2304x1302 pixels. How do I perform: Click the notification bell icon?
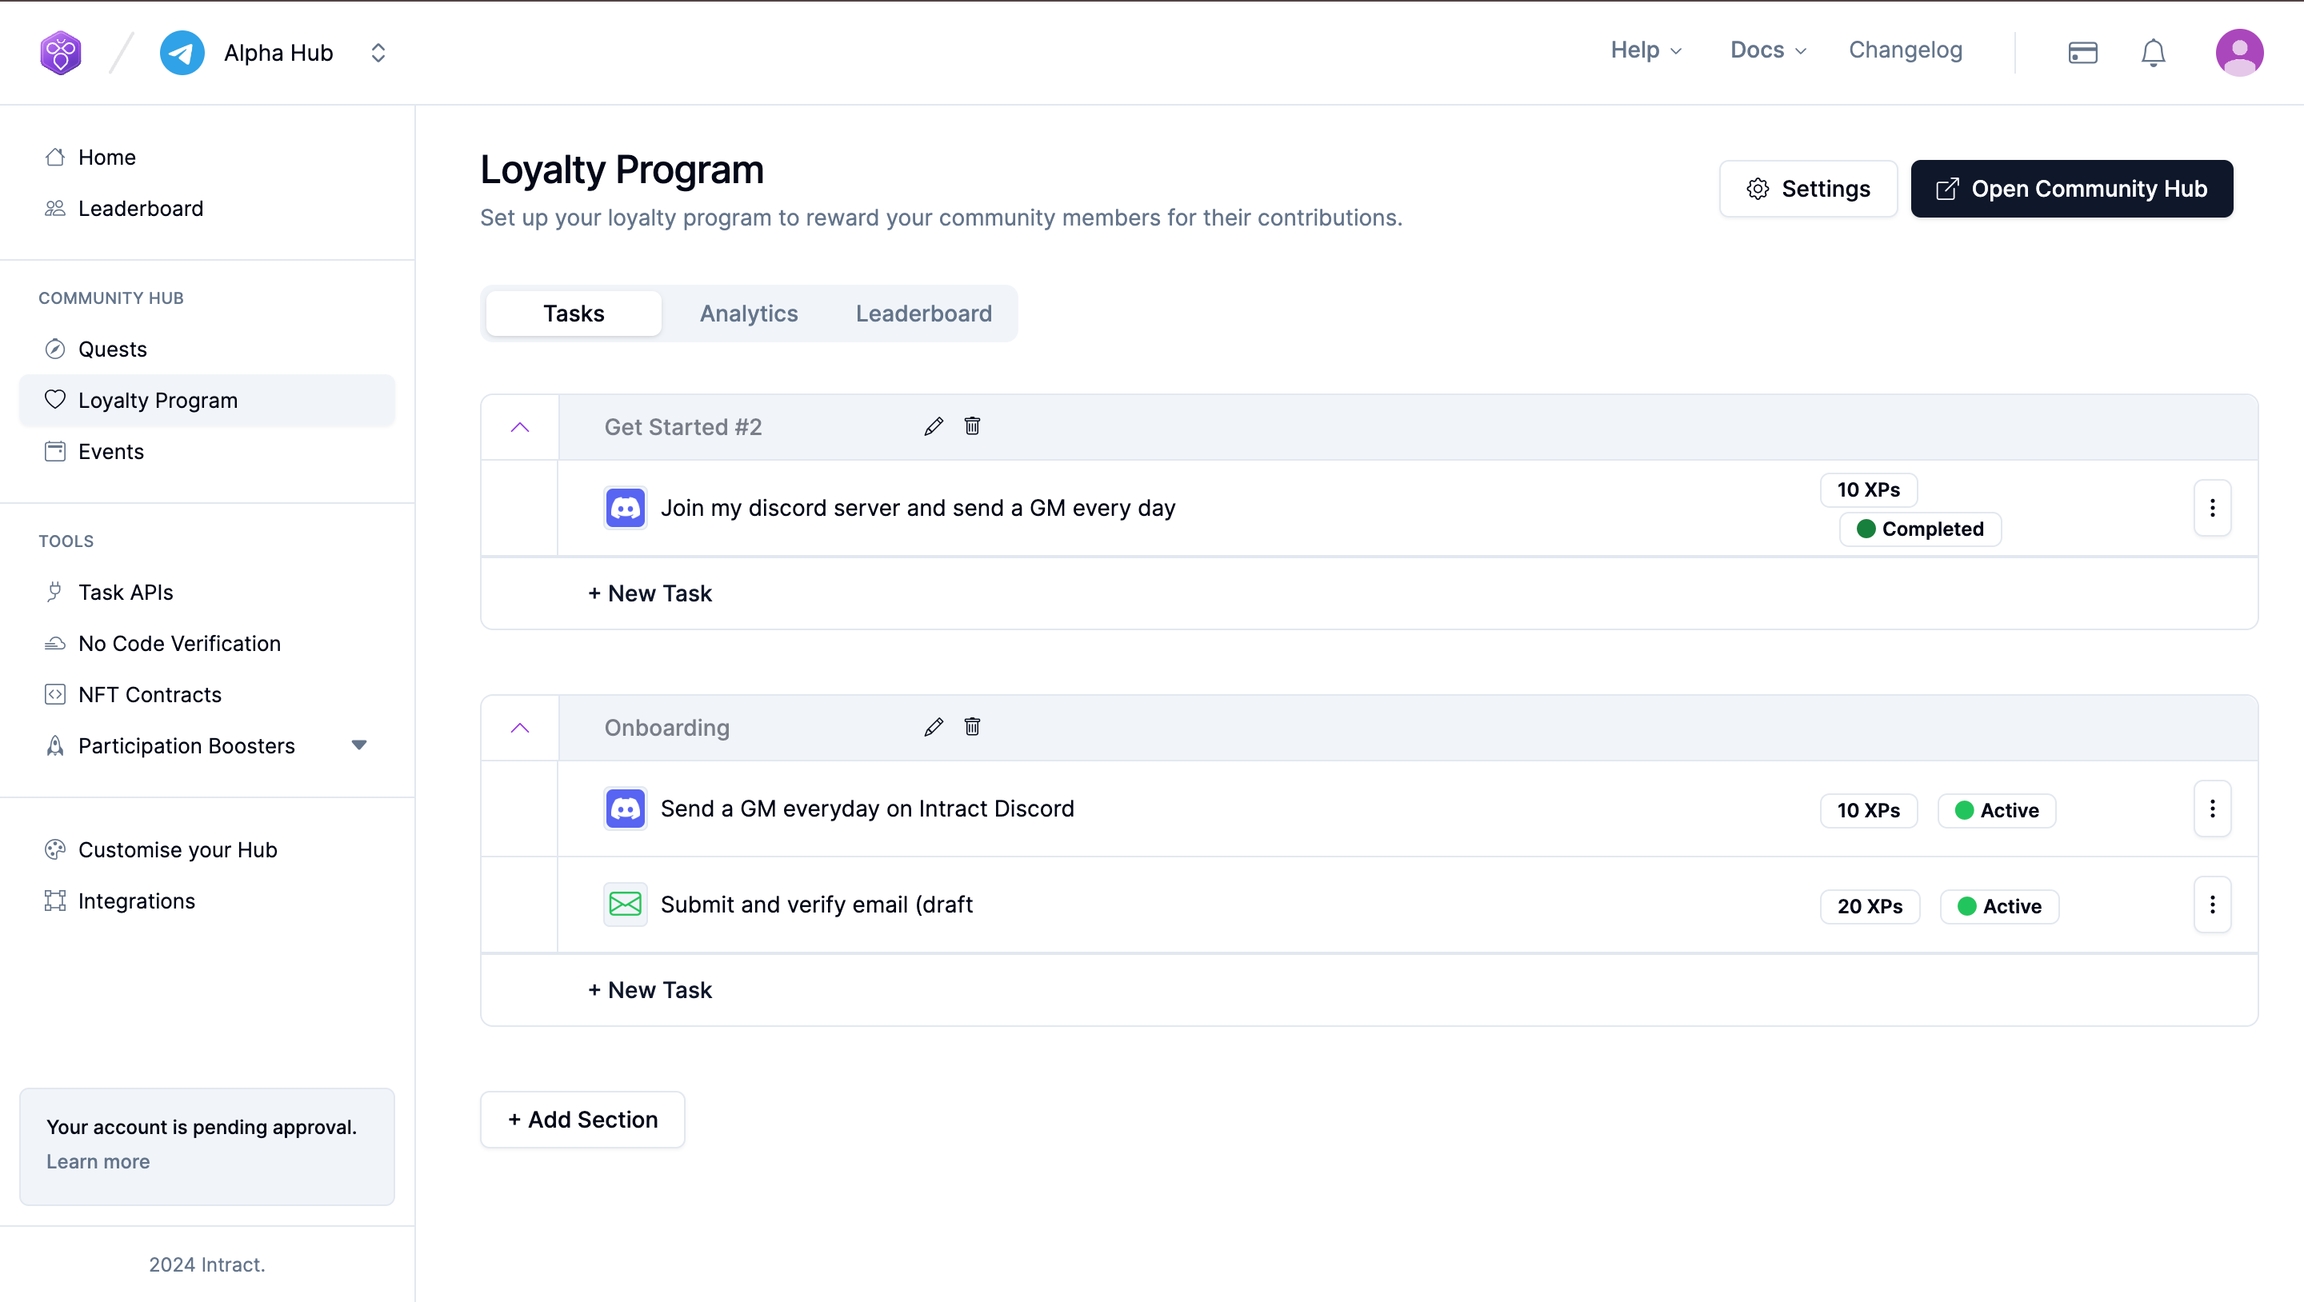pos(2153,53)
